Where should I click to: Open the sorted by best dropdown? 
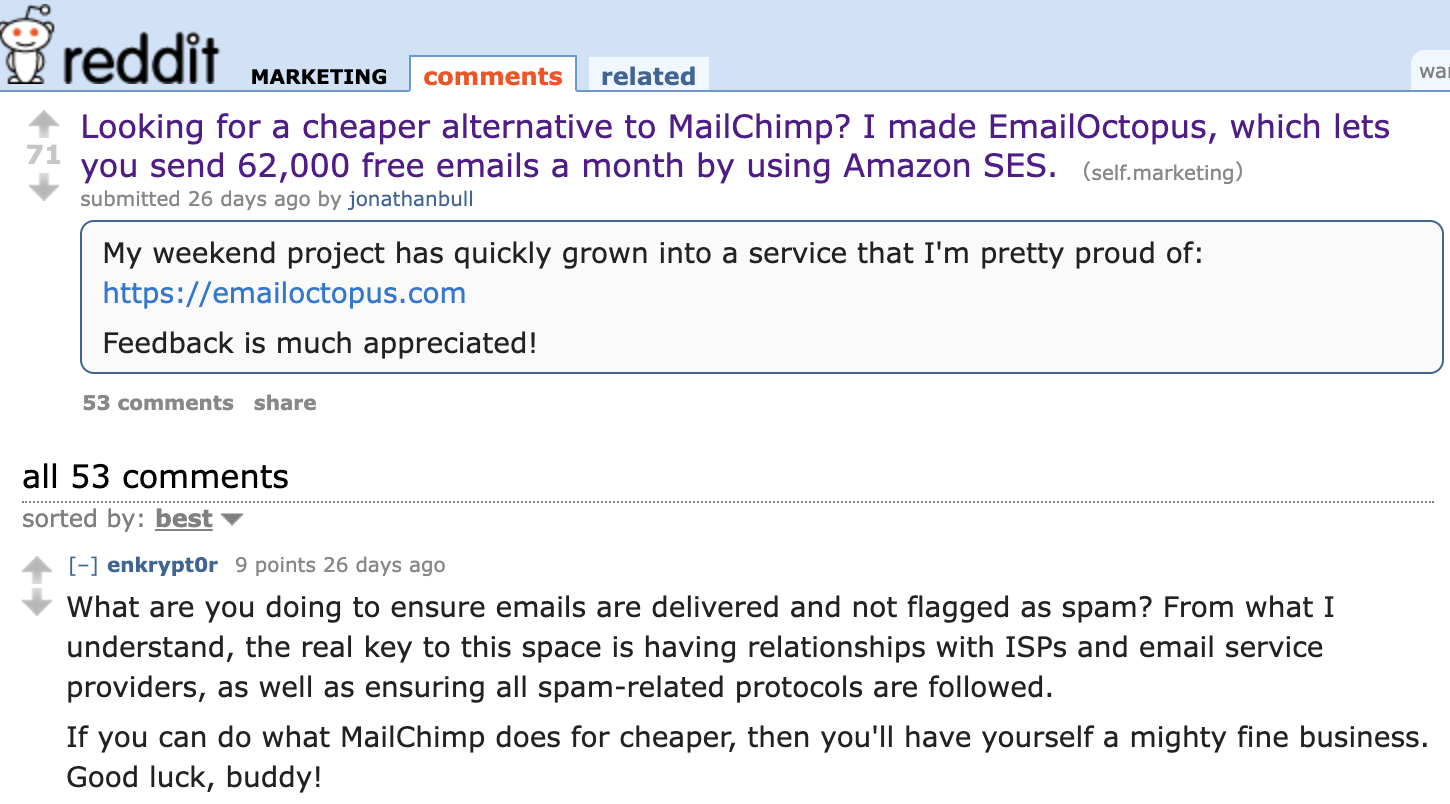184,519
